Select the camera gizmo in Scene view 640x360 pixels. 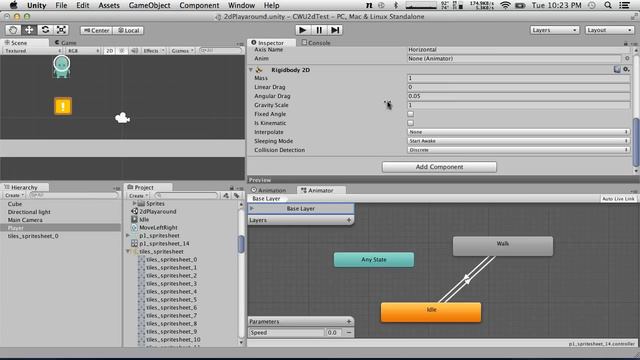coord(122,118)
